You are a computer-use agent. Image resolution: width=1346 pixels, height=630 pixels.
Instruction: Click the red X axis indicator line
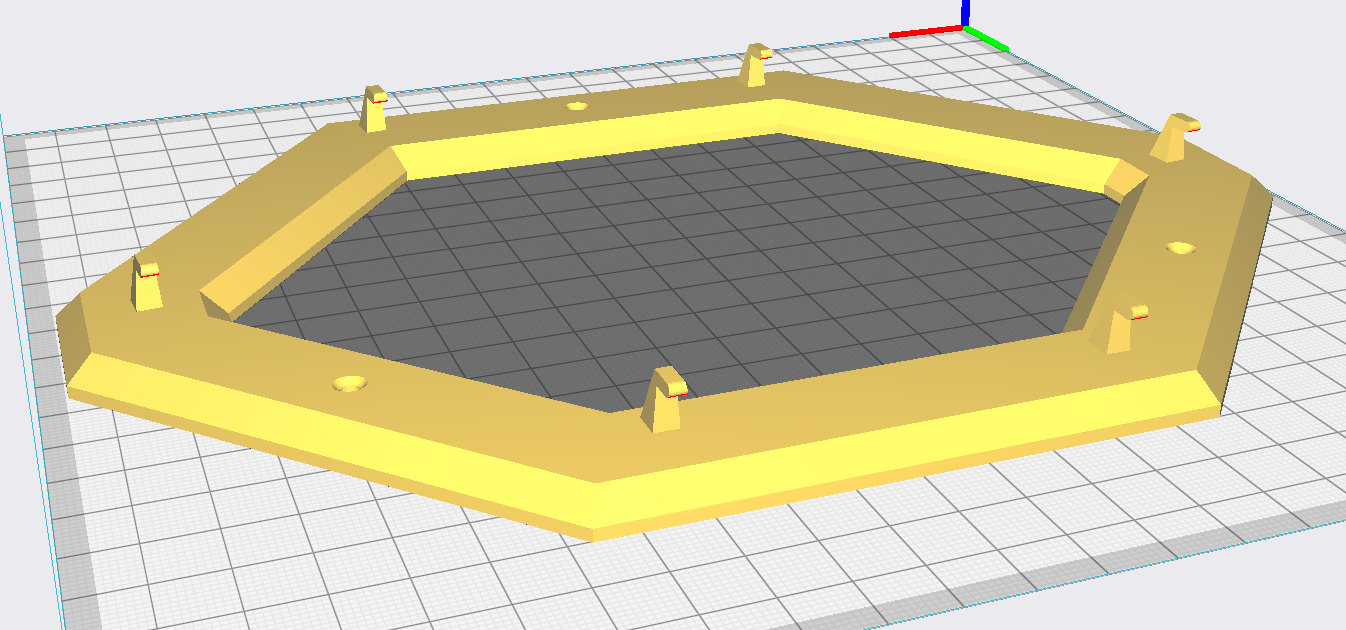pyautogui.click(x=927, y=33)
